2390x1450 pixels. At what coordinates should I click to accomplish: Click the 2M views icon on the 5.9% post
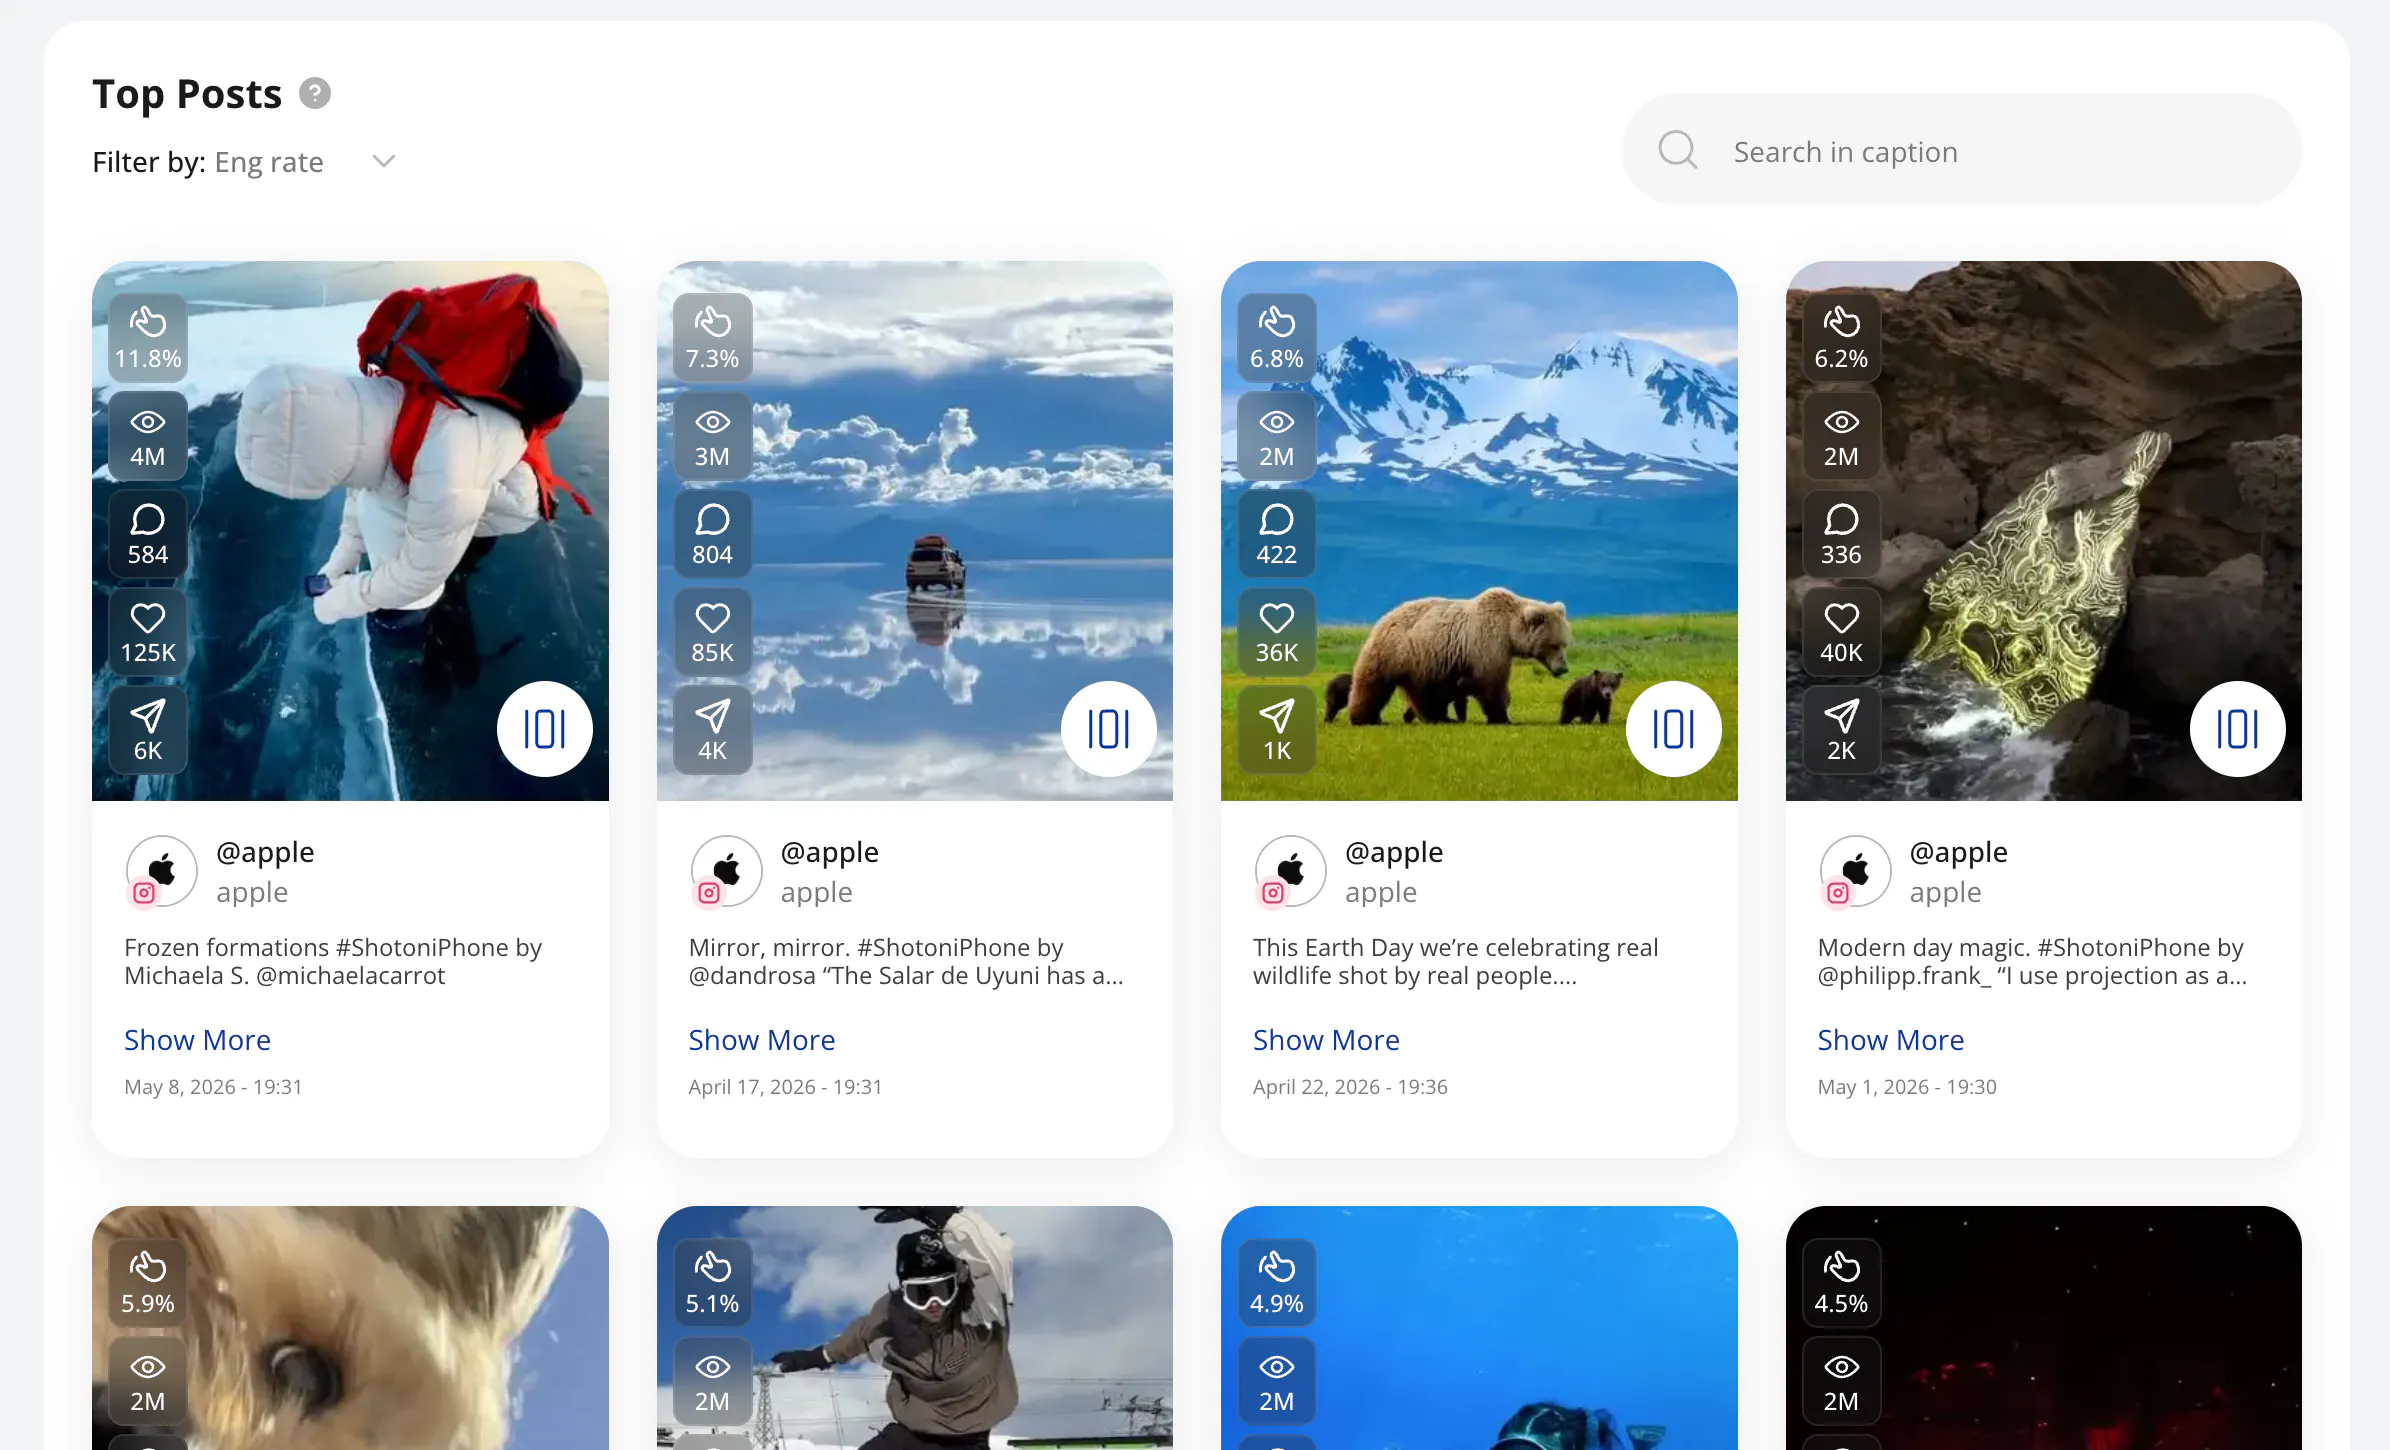click(148, 1367)
